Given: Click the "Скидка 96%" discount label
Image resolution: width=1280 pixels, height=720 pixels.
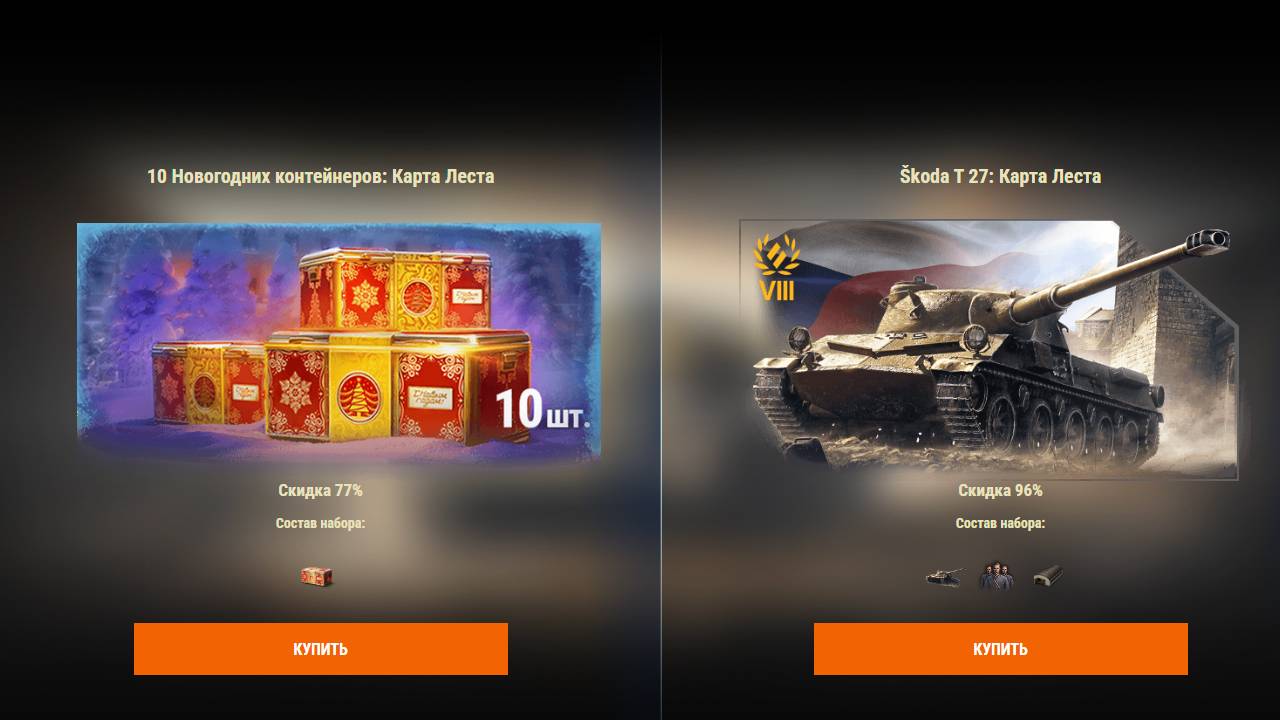Looking at the screenshot, I should 1000,490.
